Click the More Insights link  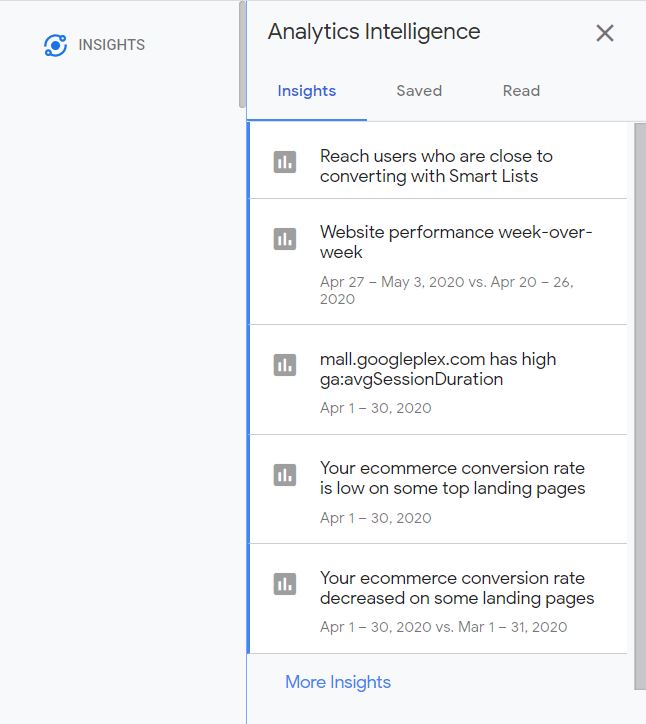(338, 682)
